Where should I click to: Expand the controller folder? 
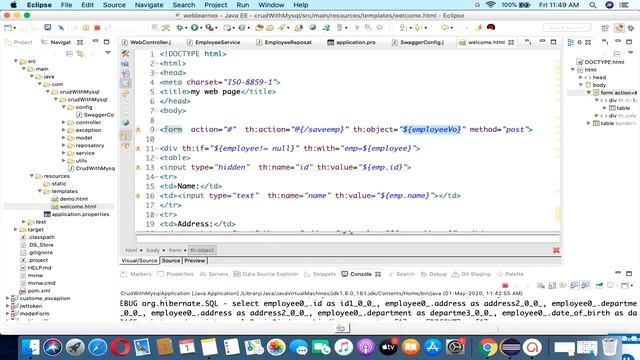[x=63, y=122]
